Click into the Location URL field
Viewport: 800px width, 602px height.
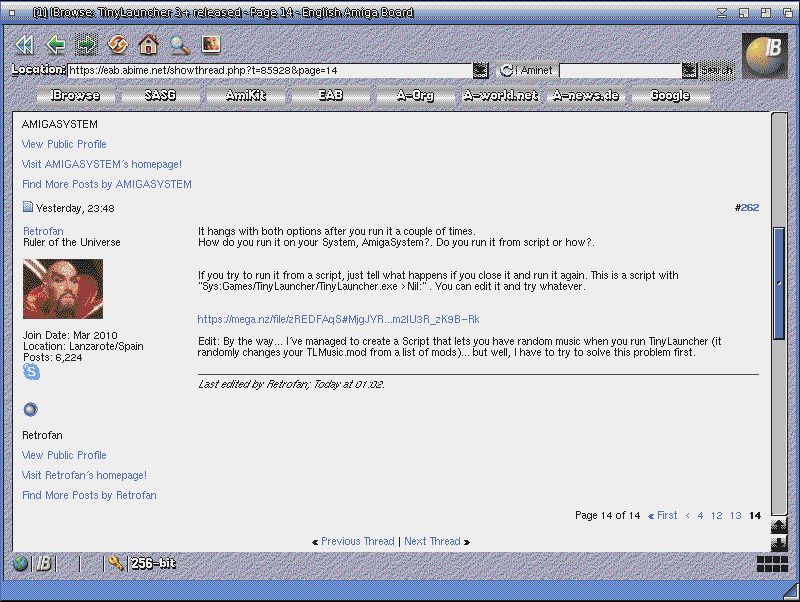coord(270,70)
